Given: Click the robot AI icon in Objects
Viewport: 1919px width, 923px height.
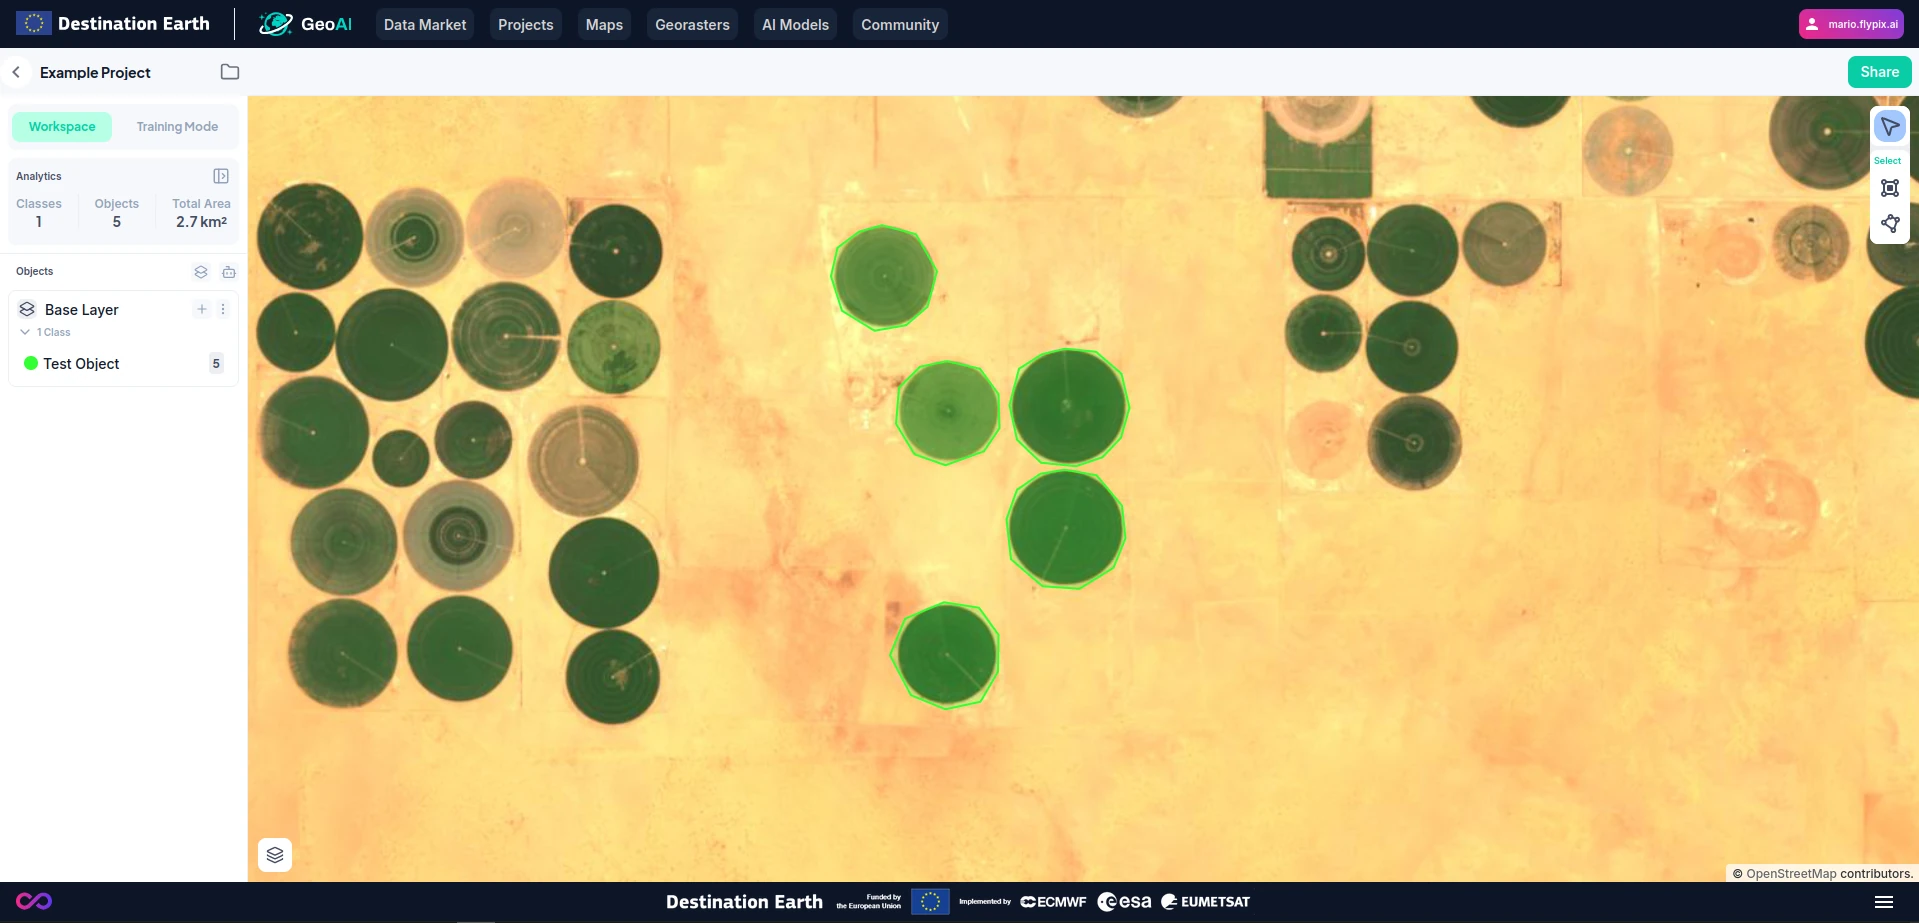Looking at the screenshot, I should [229, 272].
